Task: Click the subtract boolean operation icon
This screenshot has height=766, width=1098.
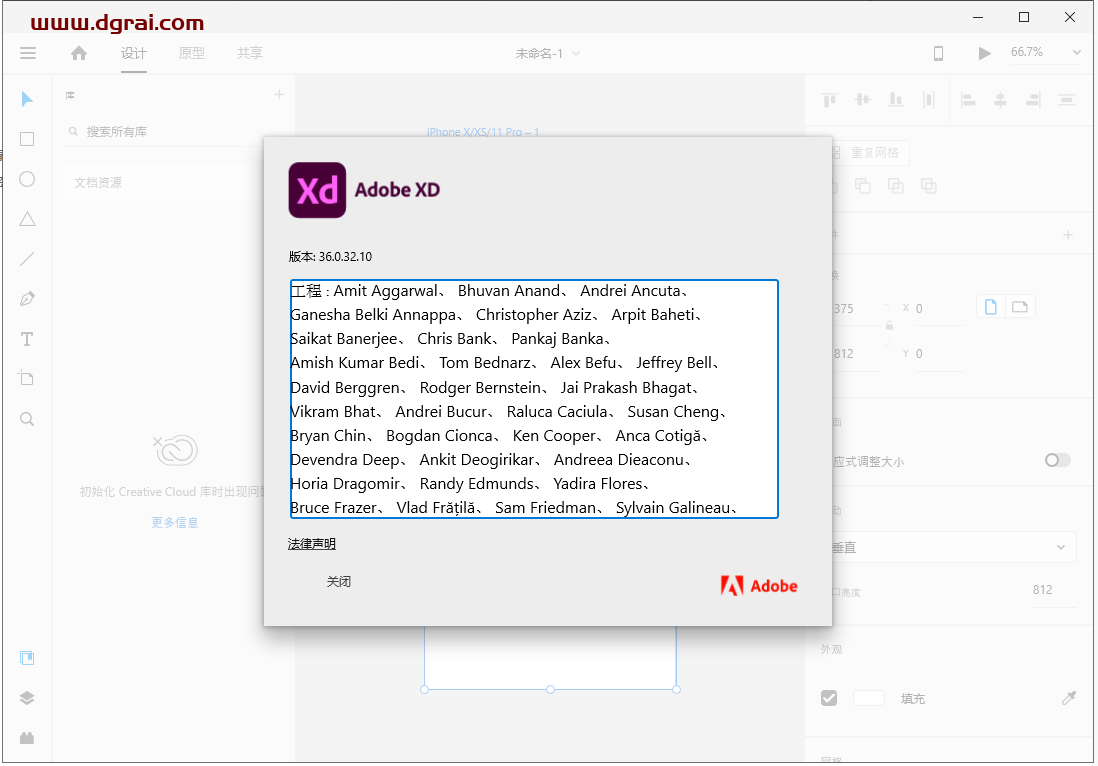Action: click(863, 186)
